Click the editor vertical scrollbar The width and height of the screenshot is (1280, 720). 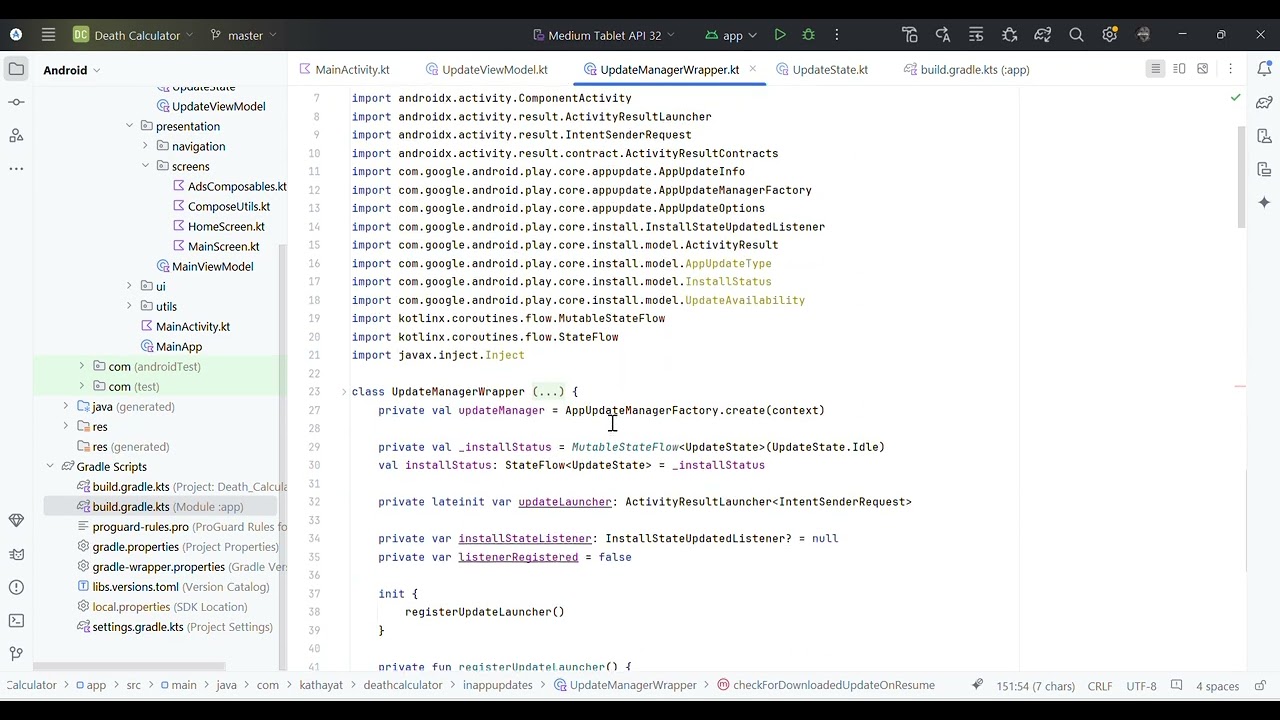1241,178
